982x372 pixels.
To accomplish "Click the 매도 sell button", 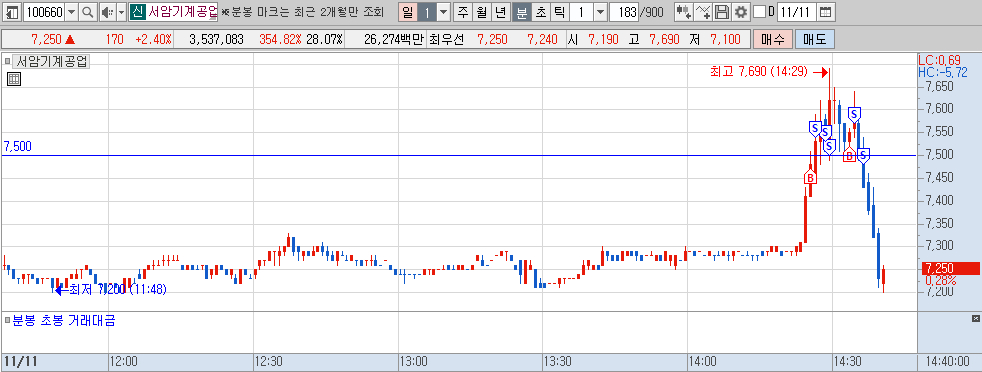I will coord(814,39).
